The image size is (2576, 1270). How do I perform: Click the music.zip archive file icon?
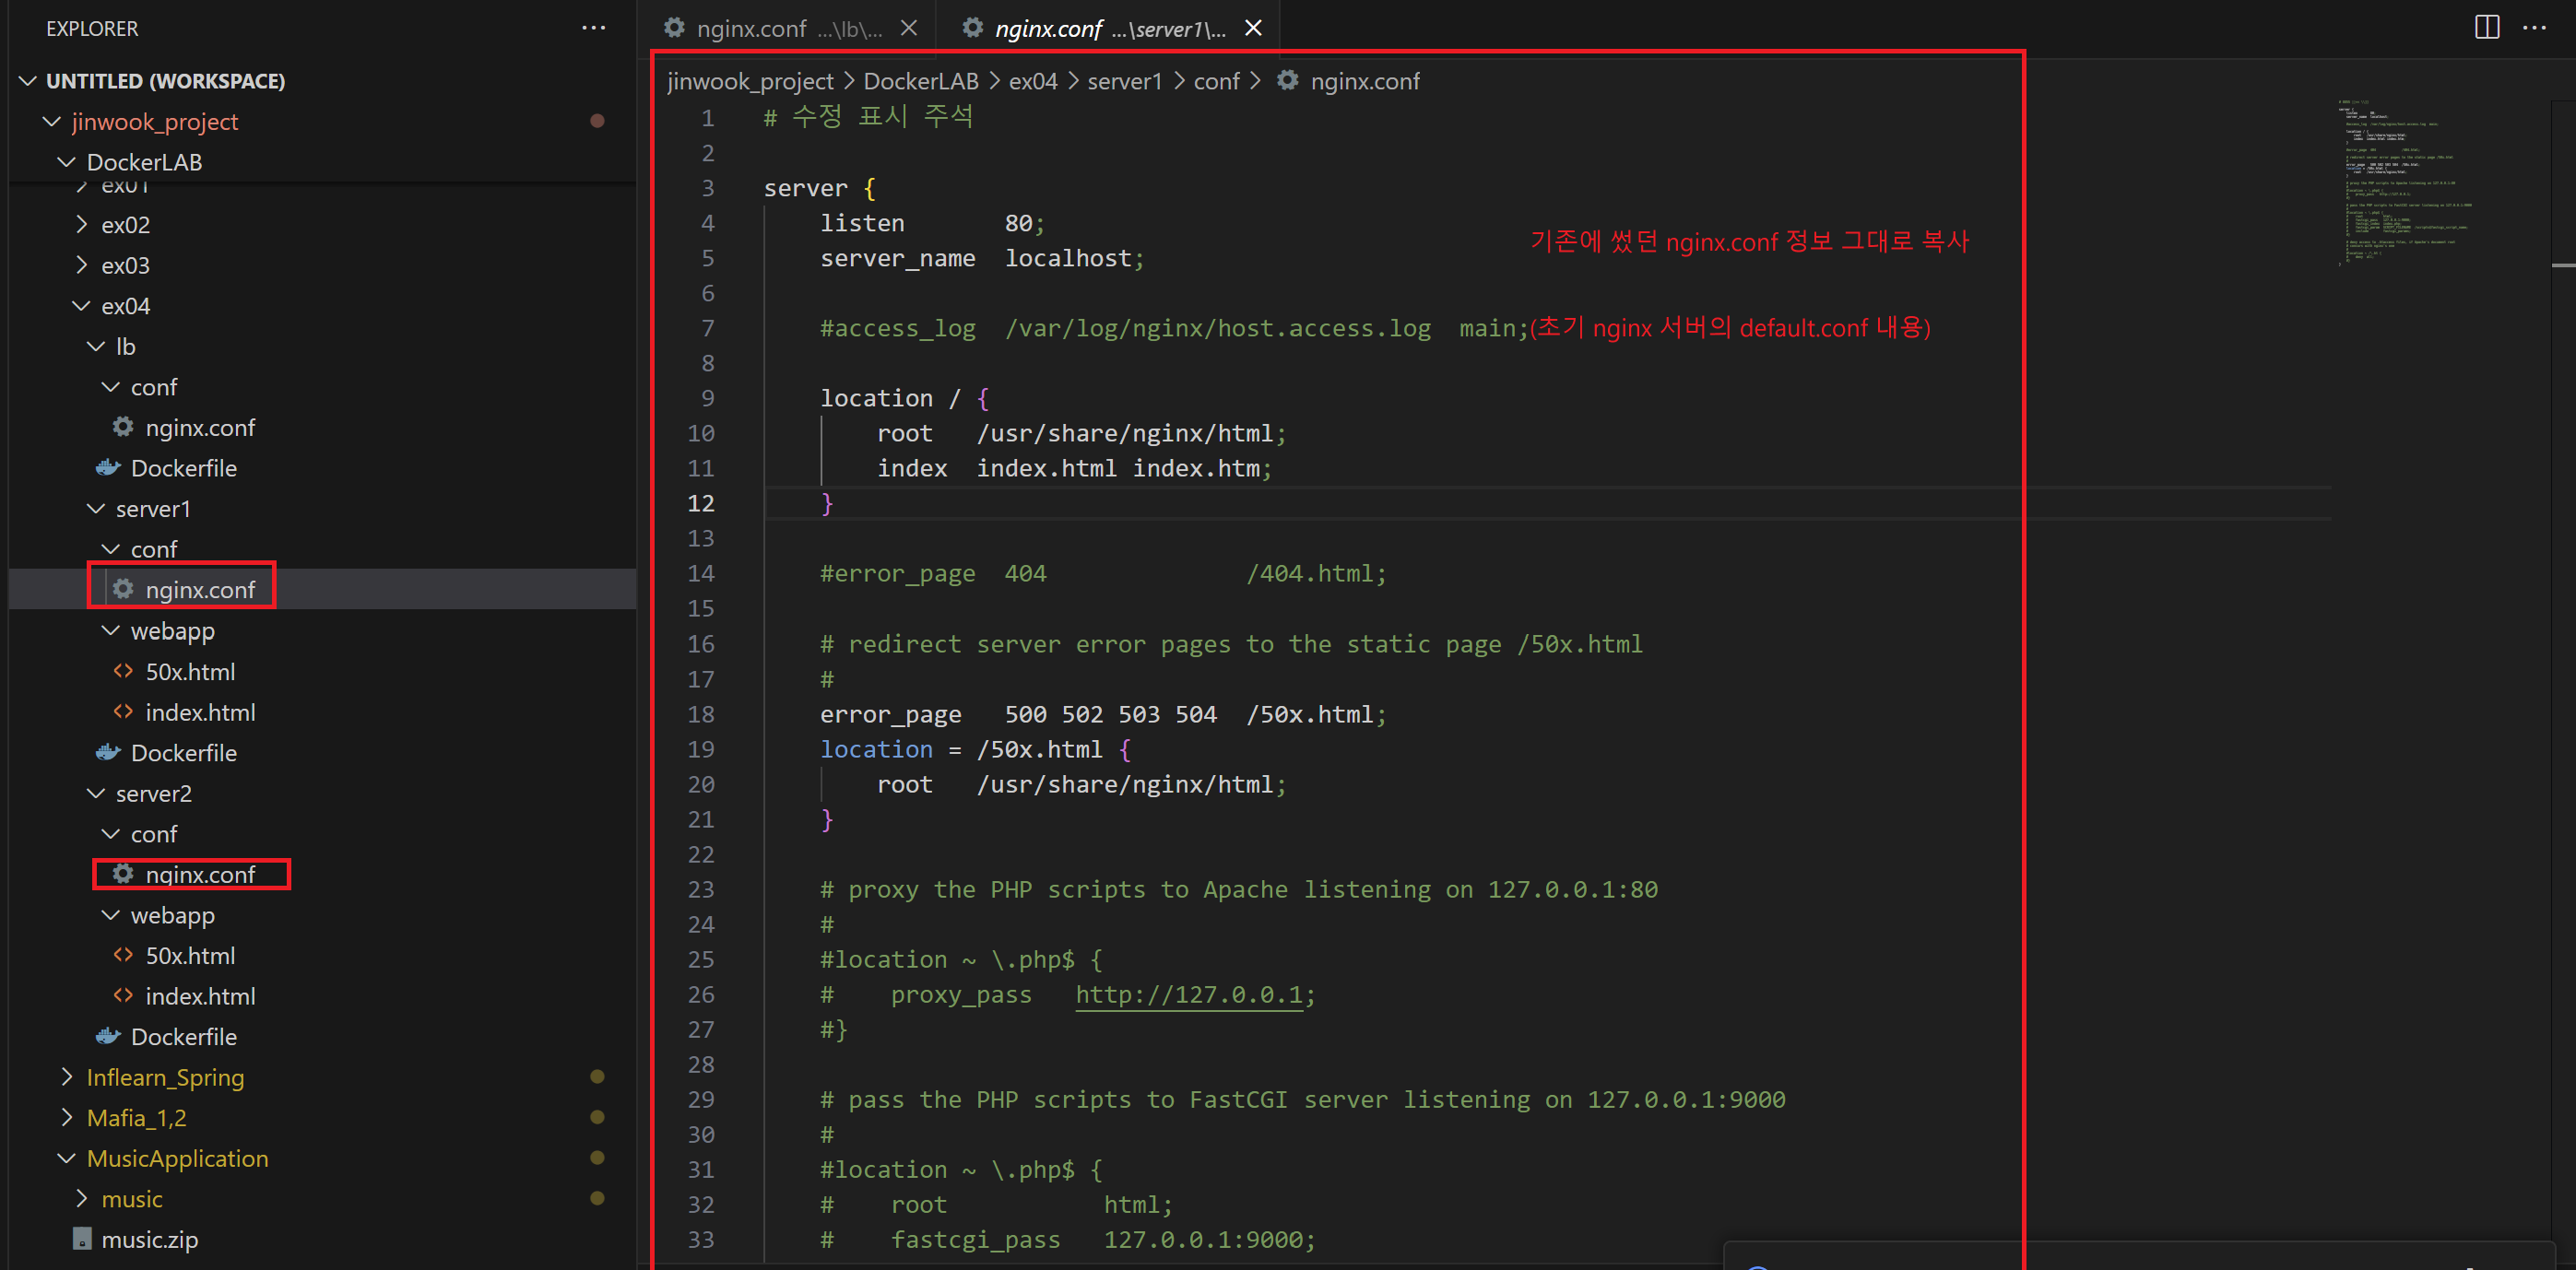tap(82, 1239)
